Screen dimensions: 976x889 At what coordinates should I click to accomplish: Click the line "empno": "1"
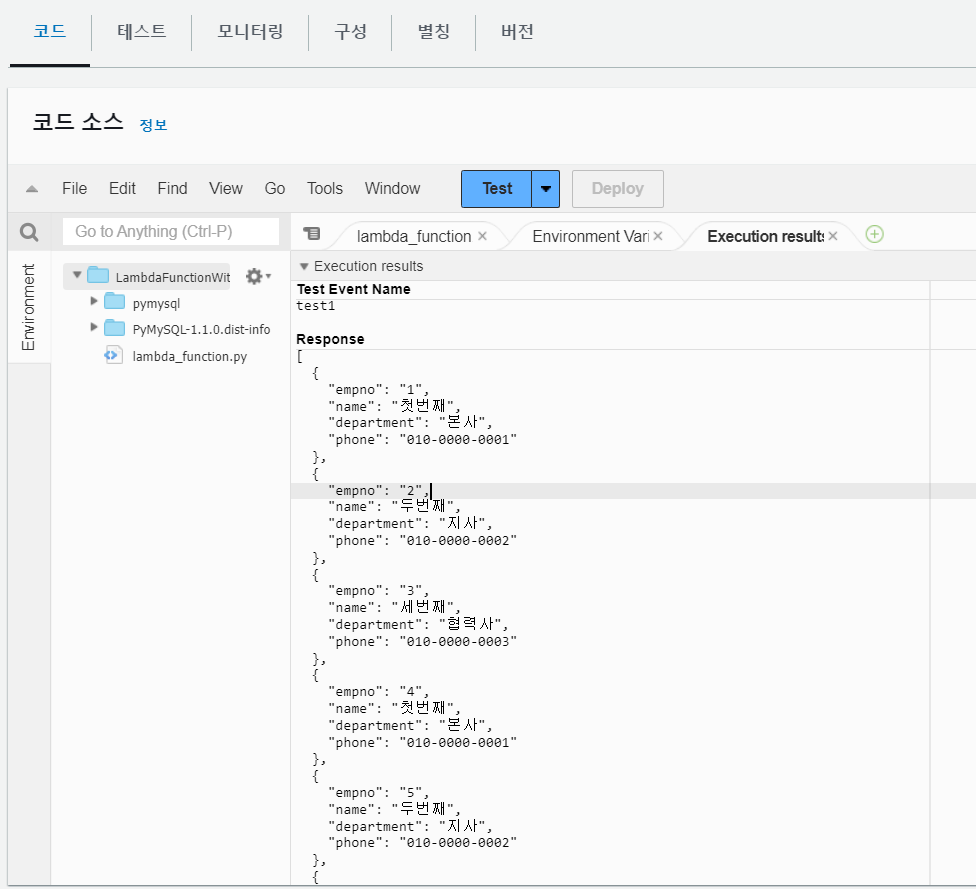click(378, 390)
